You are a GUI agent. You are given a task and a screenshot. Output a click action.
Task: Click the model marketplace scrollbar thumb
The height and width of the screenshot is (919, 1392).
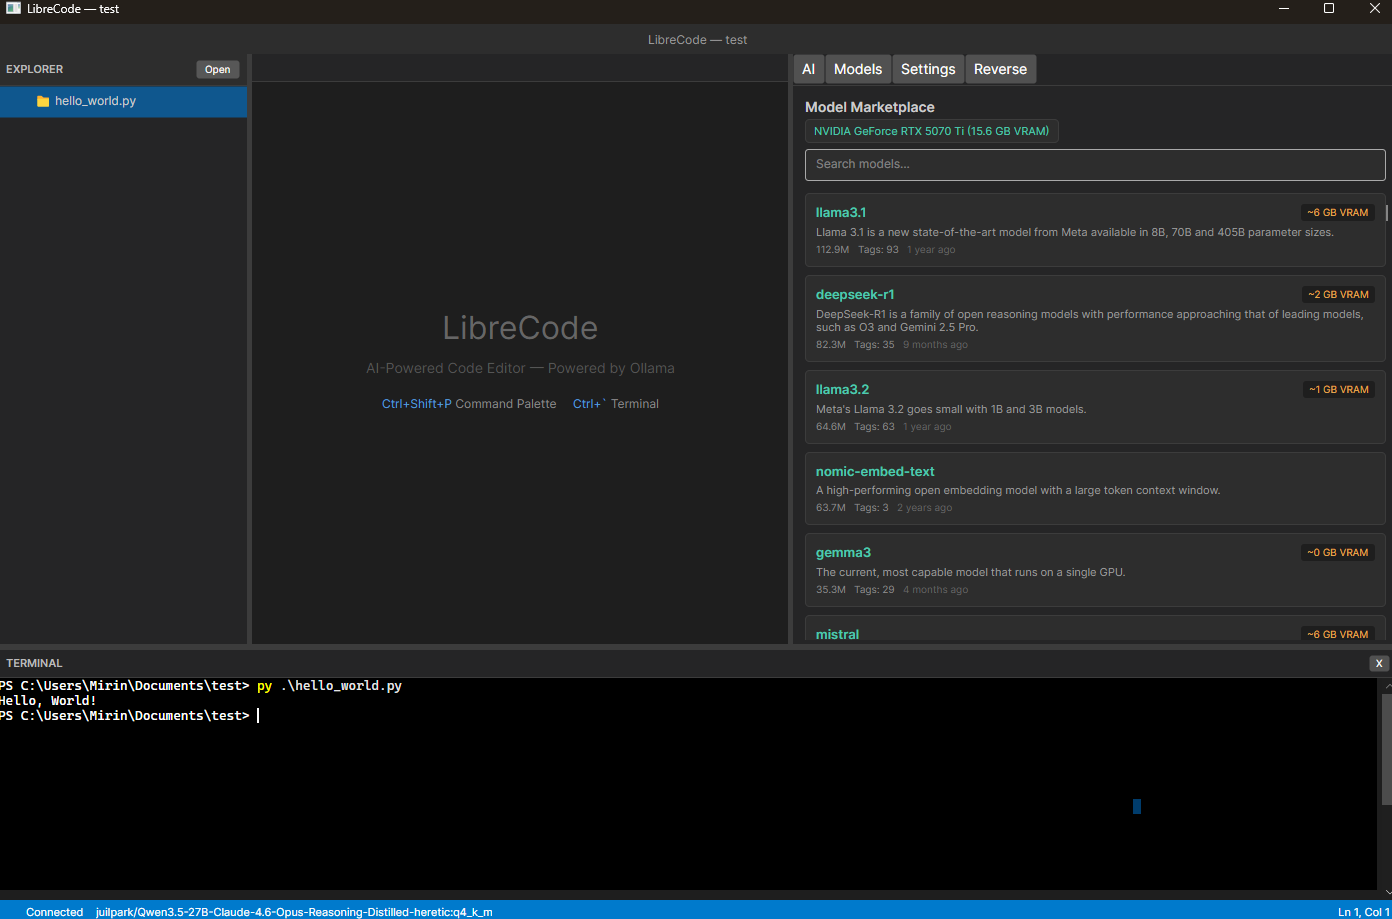(x=1387, y=212)
